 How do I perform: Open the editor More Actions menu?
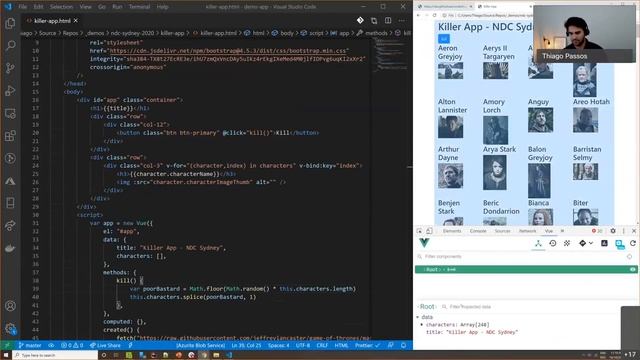pyautogui.click(x=402, y=20)
